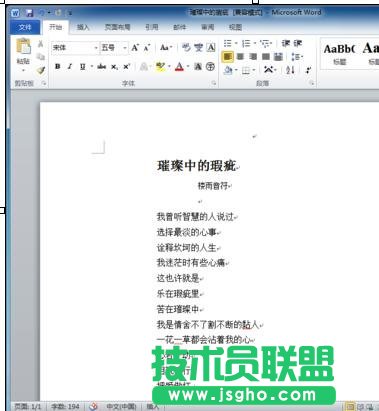Apply paragraph shading paint bucket color
The width and height of the screenshot is (379, 411).
tap(228, 70)
